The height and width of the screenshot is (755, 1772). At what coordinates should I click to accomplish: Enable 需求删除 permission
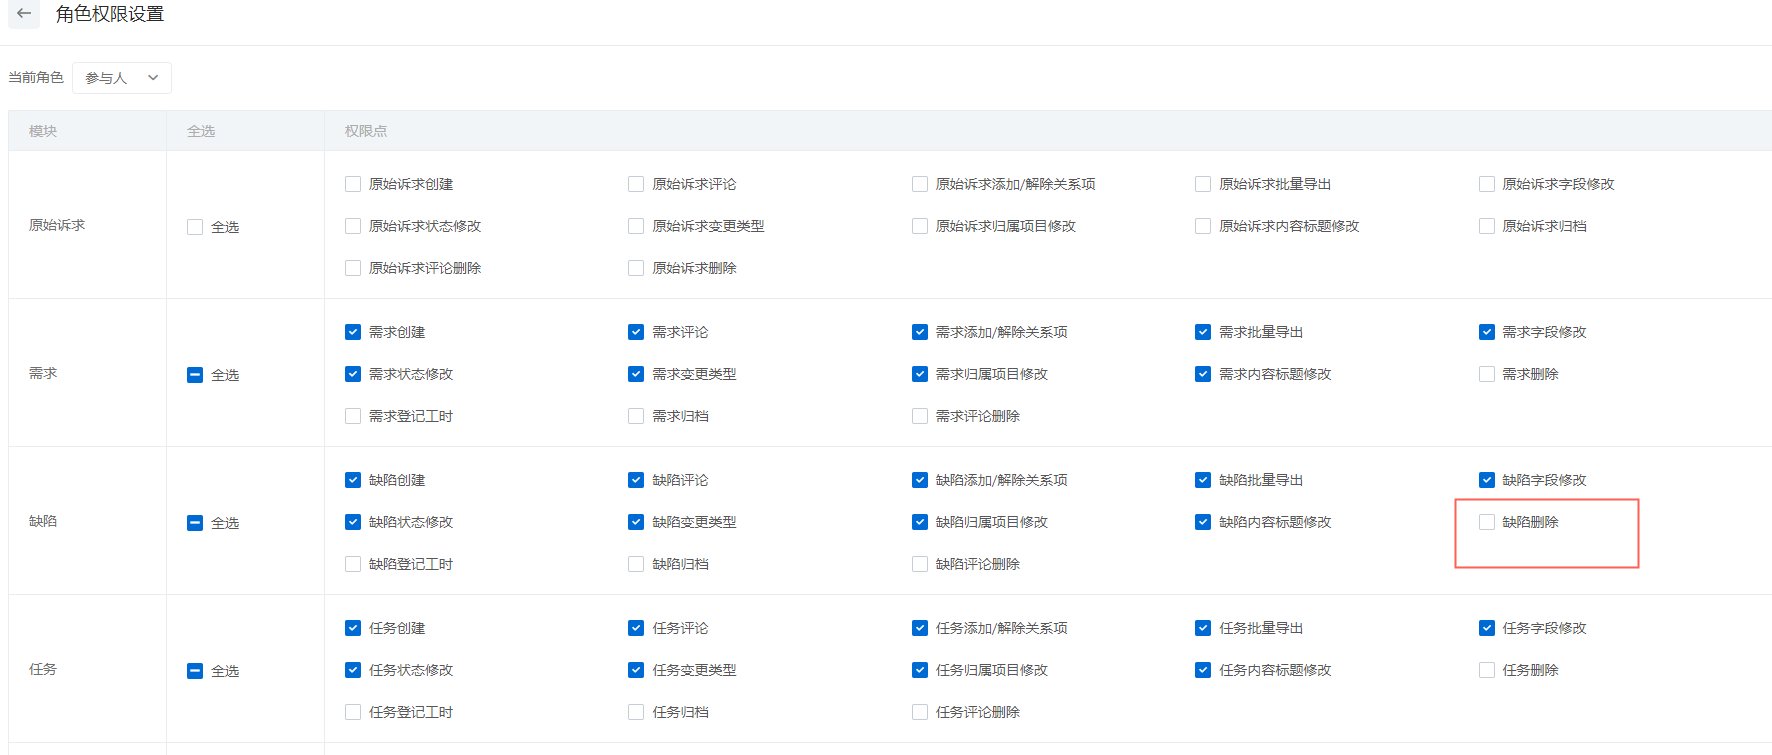pyautogui.click(x=1487, y=374)
